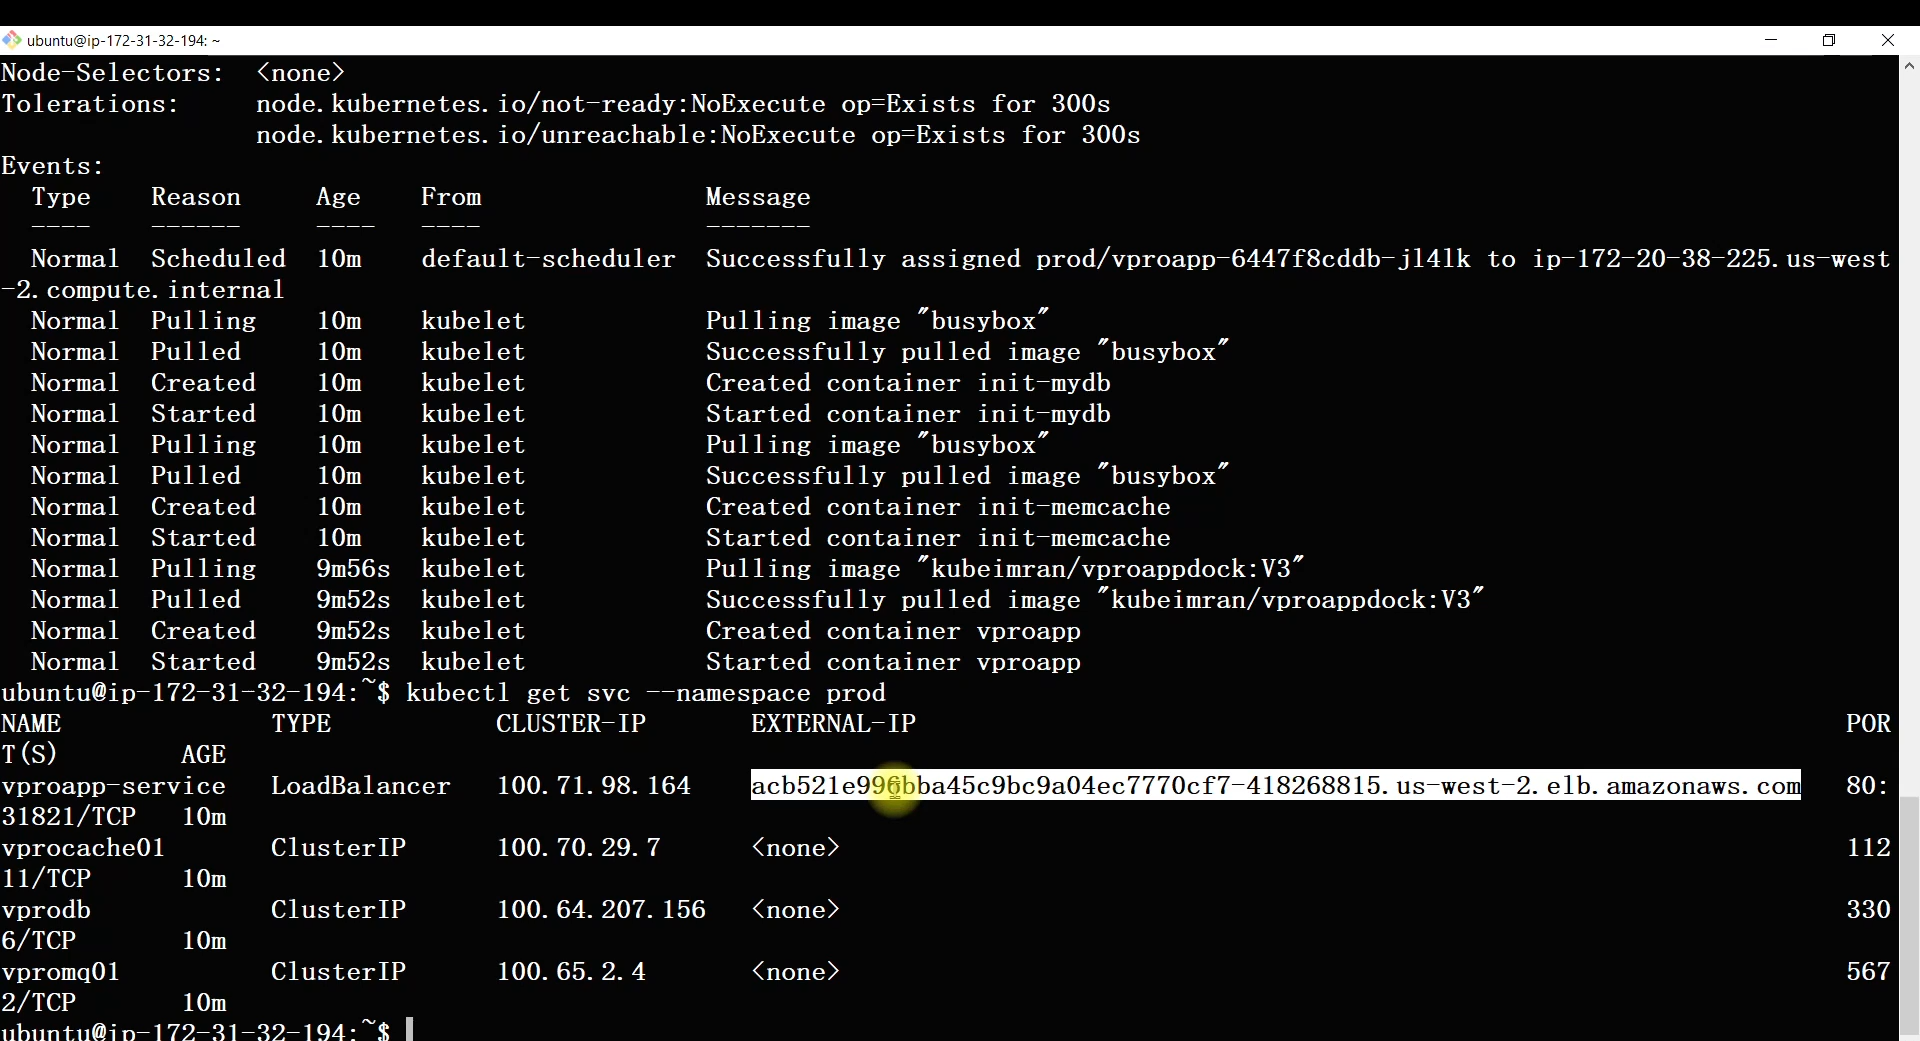Restore down the terminal window

pos(1829,40)
